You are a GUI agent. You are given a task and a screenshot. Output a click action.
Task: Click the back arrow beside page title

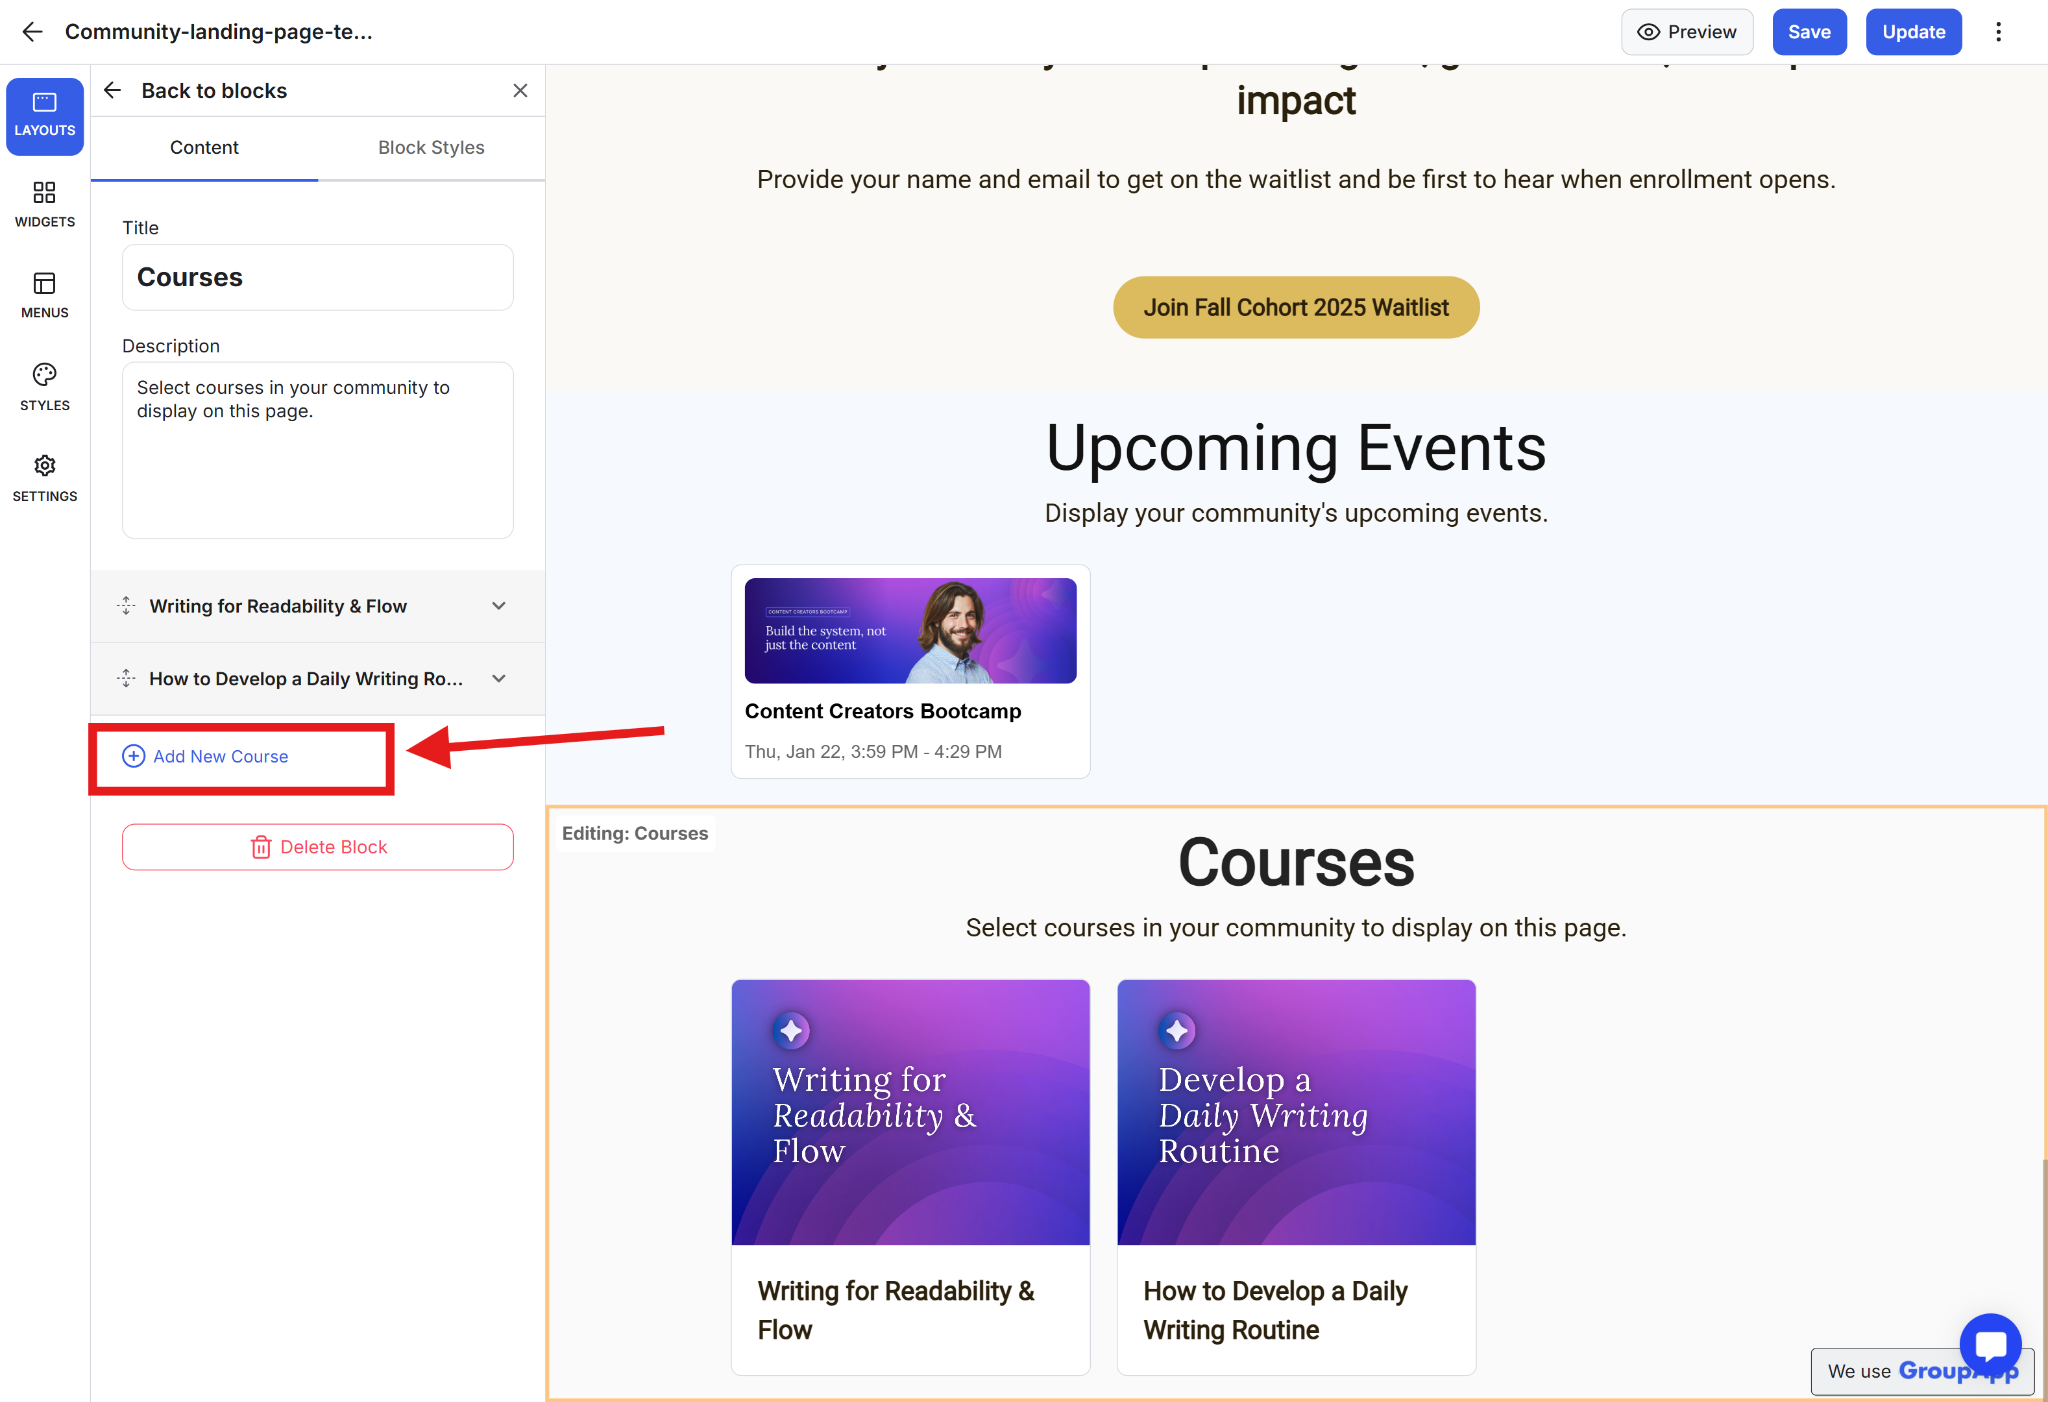point(33,32)
